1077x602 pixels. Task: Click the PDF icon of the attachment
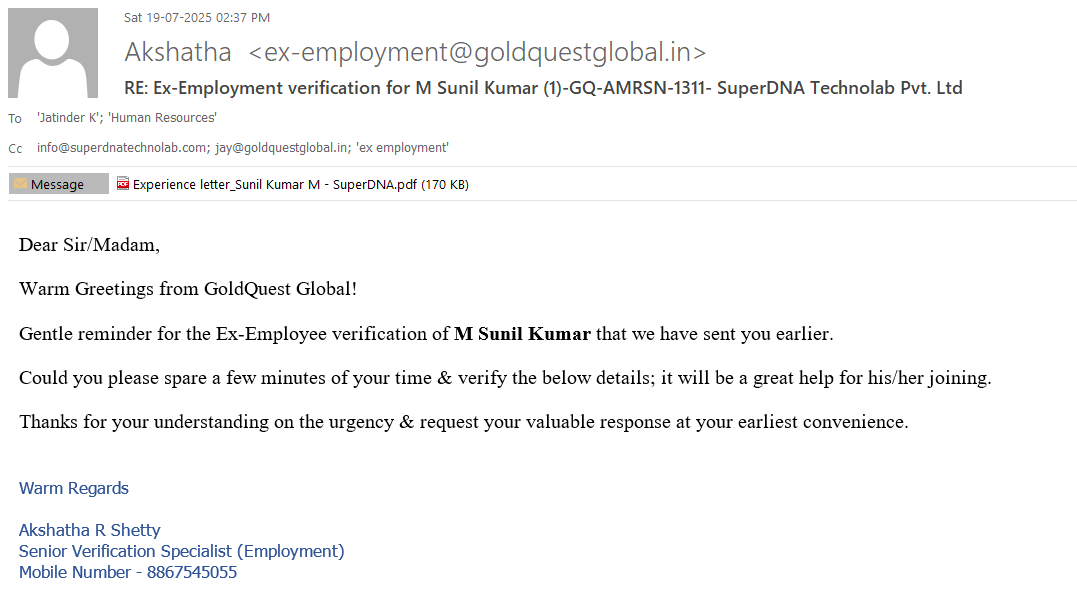pos(123,184)
